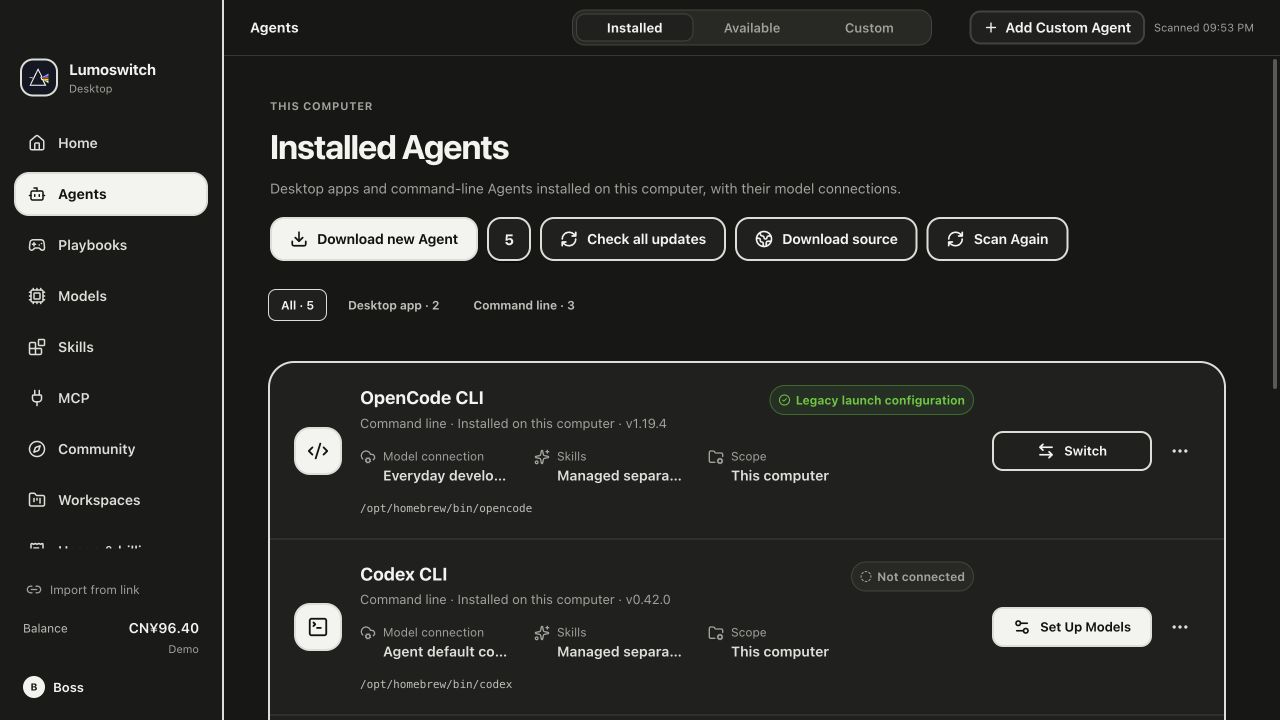The image size is (1280, 720).
Task: Click Import from link
Action: pos(83,590)
